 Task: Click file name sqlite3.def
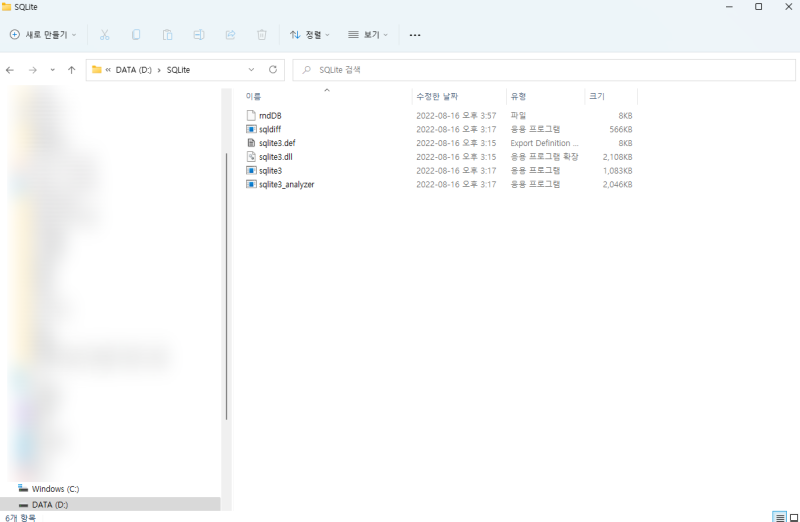[x=277, y=143]
